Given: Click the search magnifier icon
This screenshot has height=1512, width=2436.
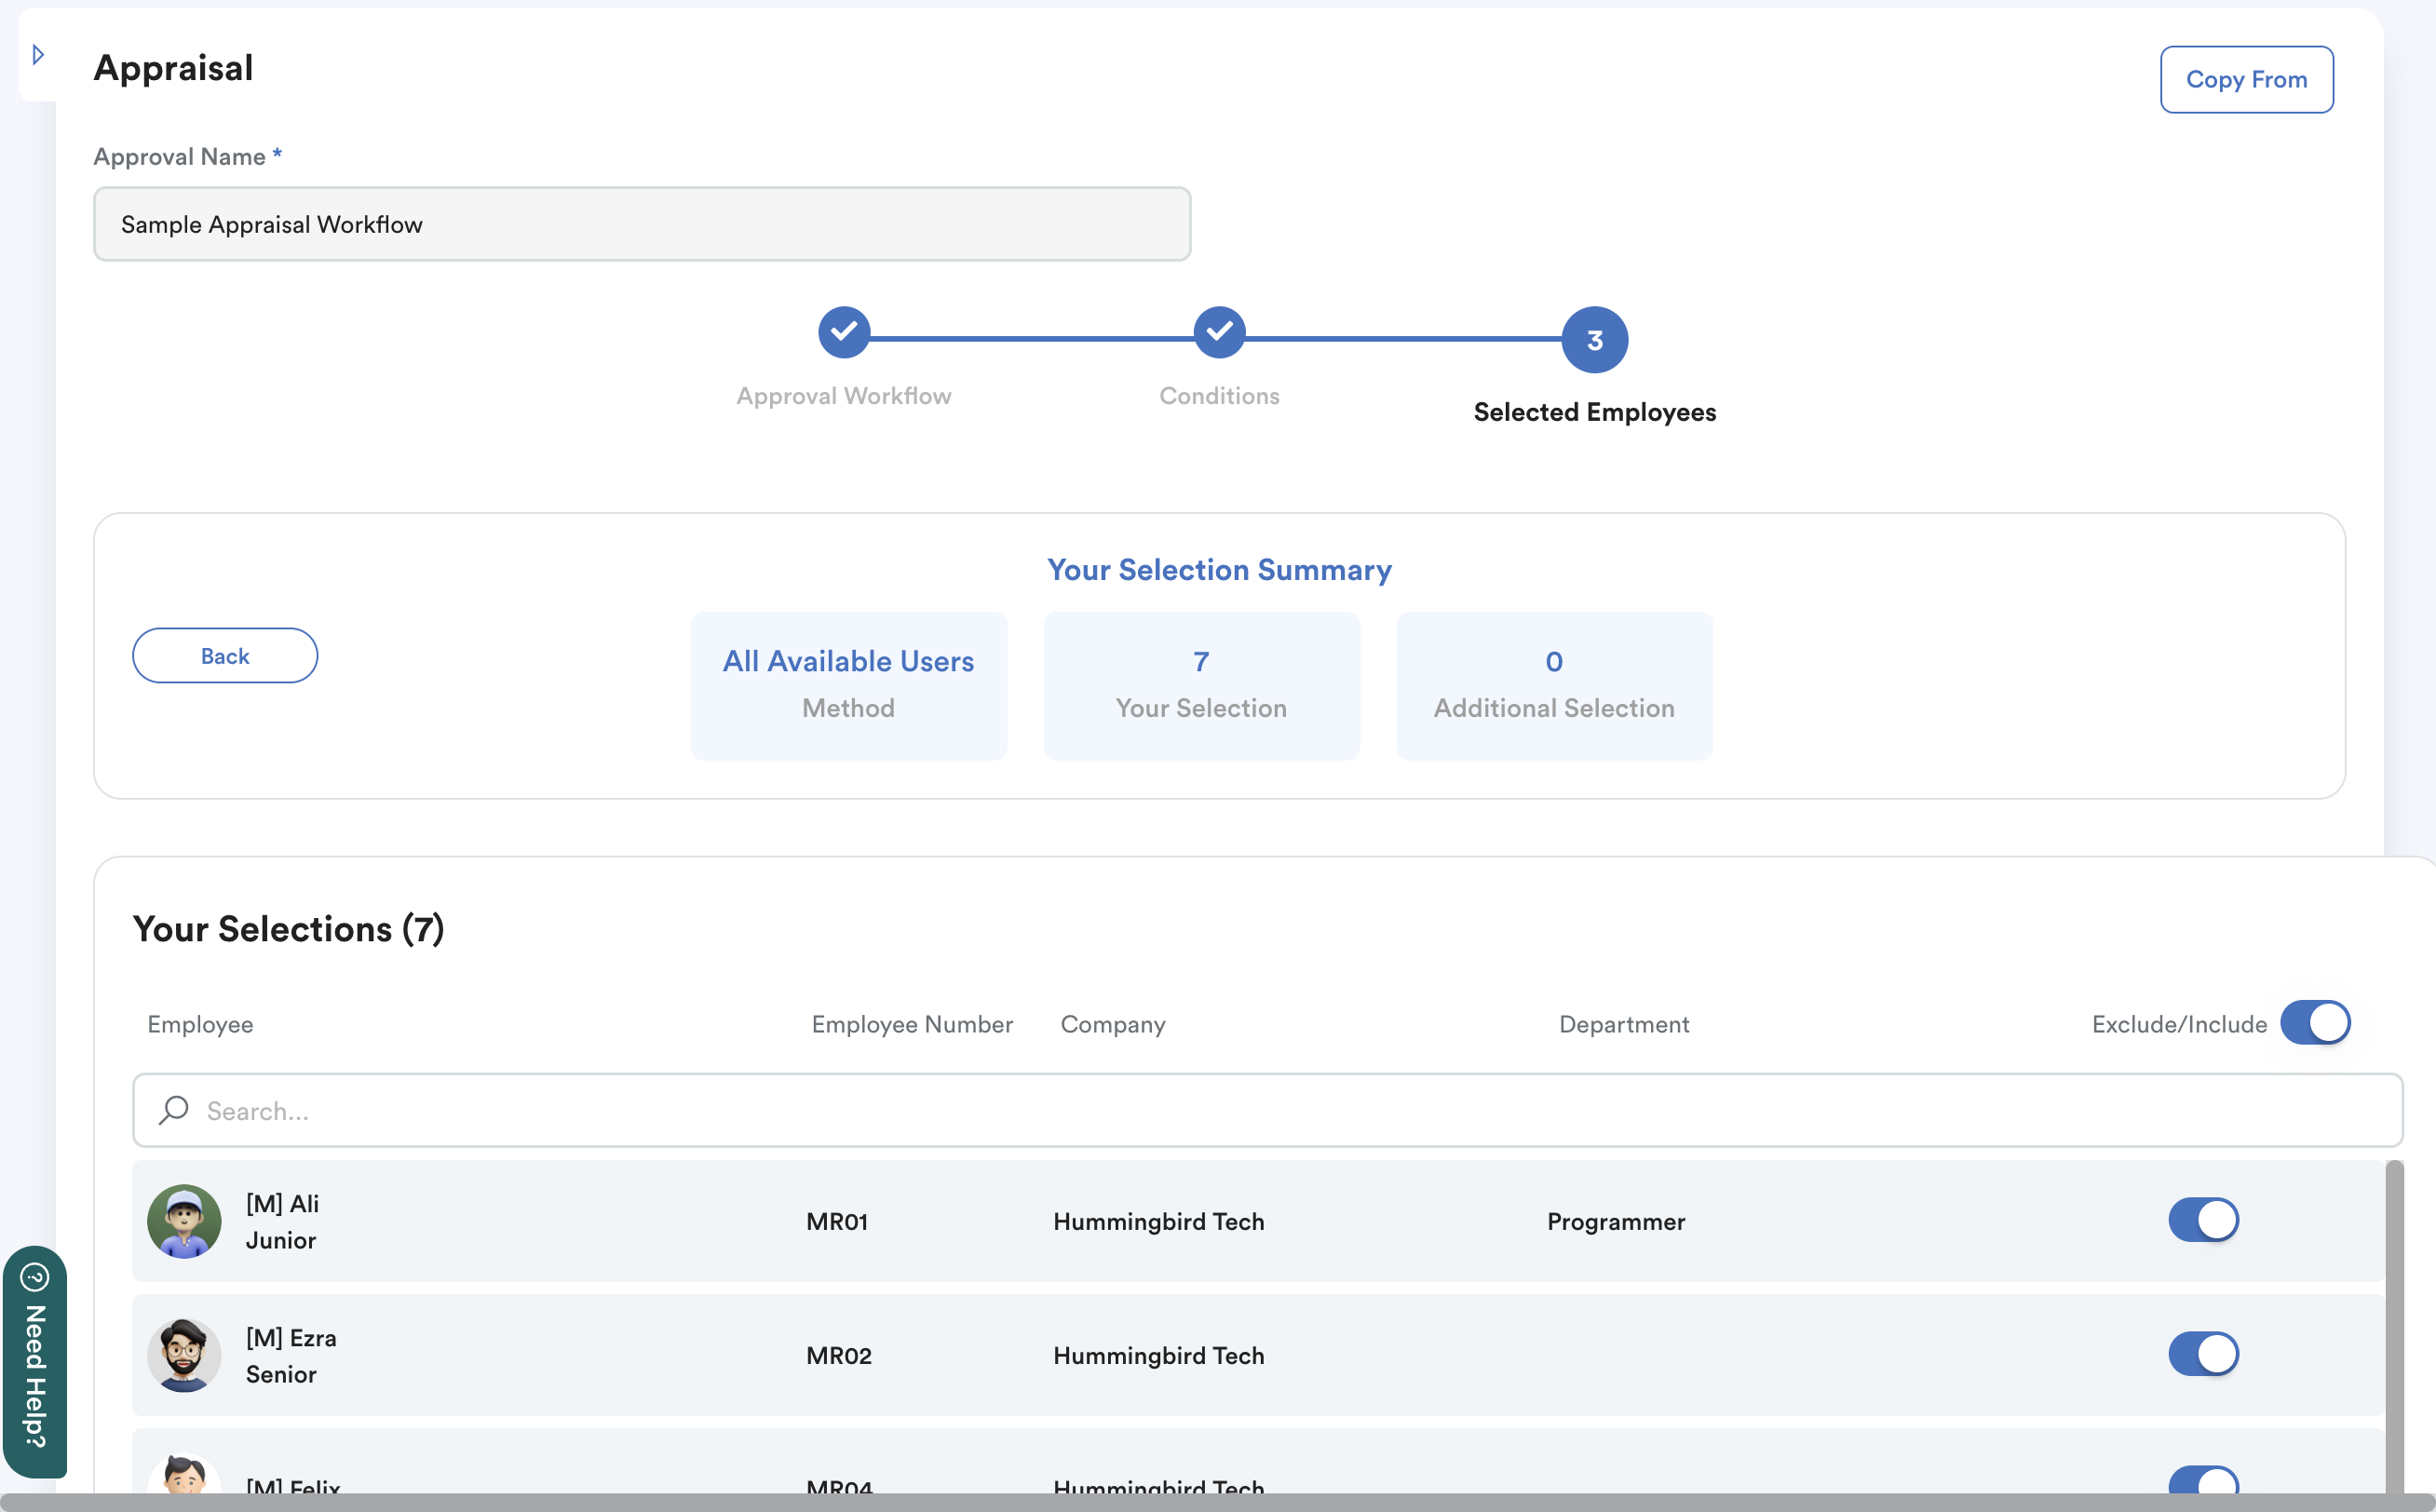Looking at the screenshot, I should [x=174, y=1110].
